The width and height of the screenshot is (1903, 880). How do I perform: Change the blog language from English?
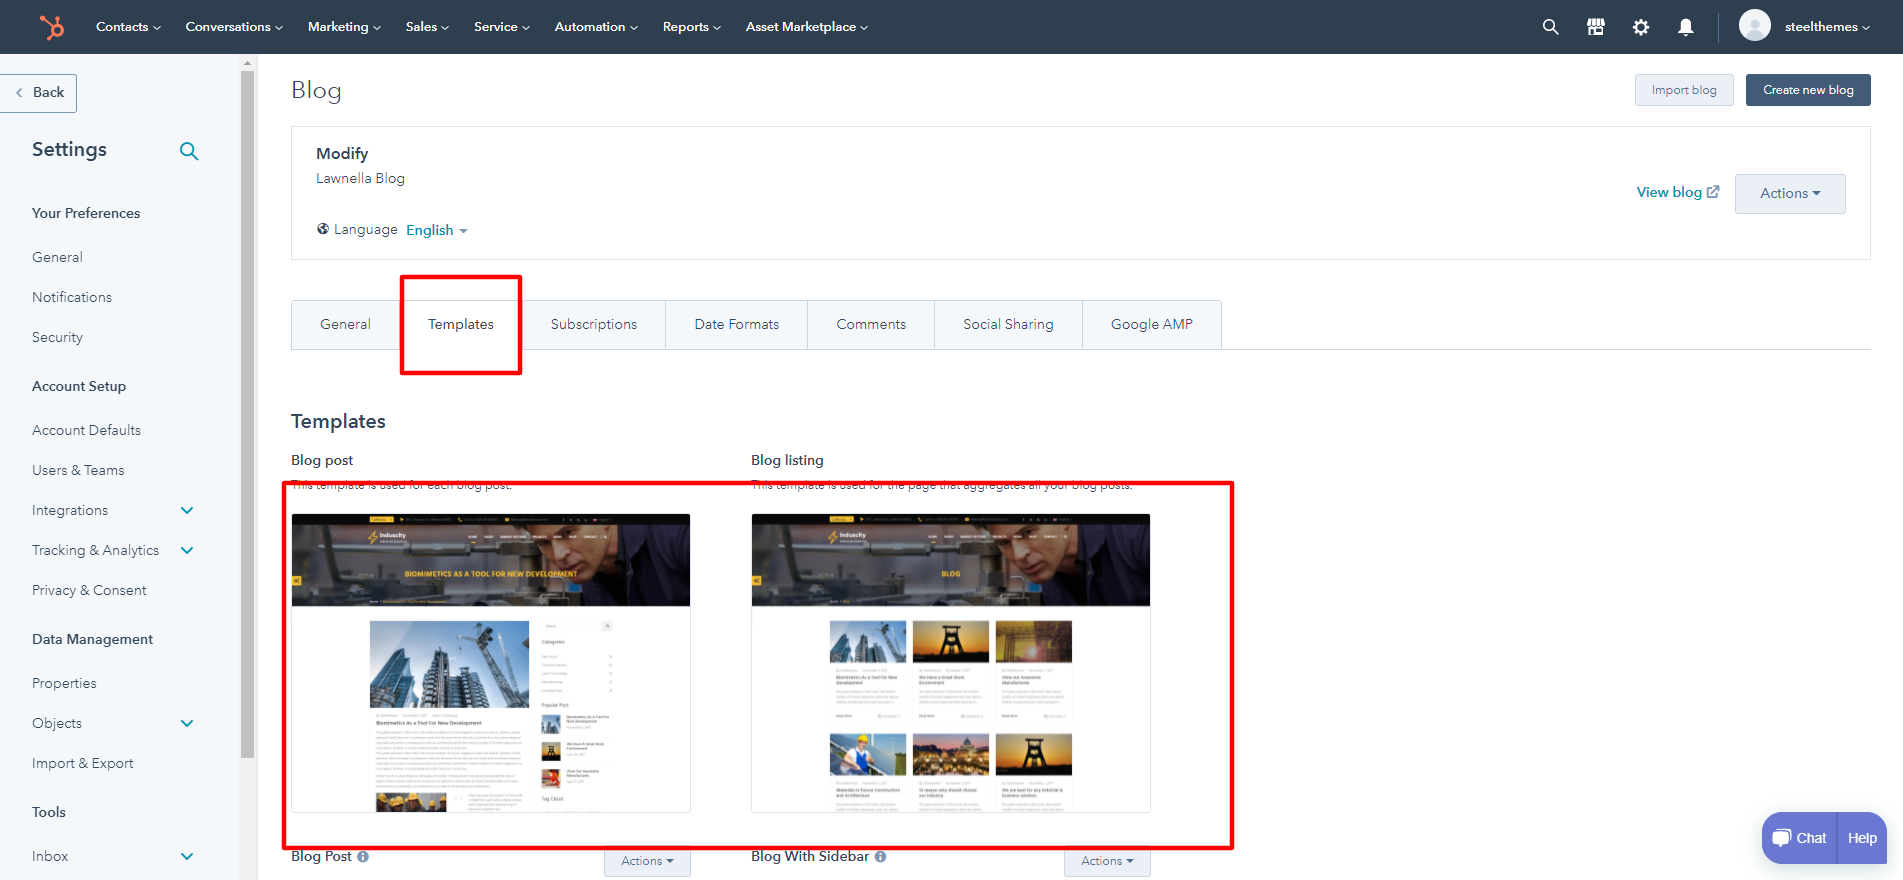[x=437, y=230]
